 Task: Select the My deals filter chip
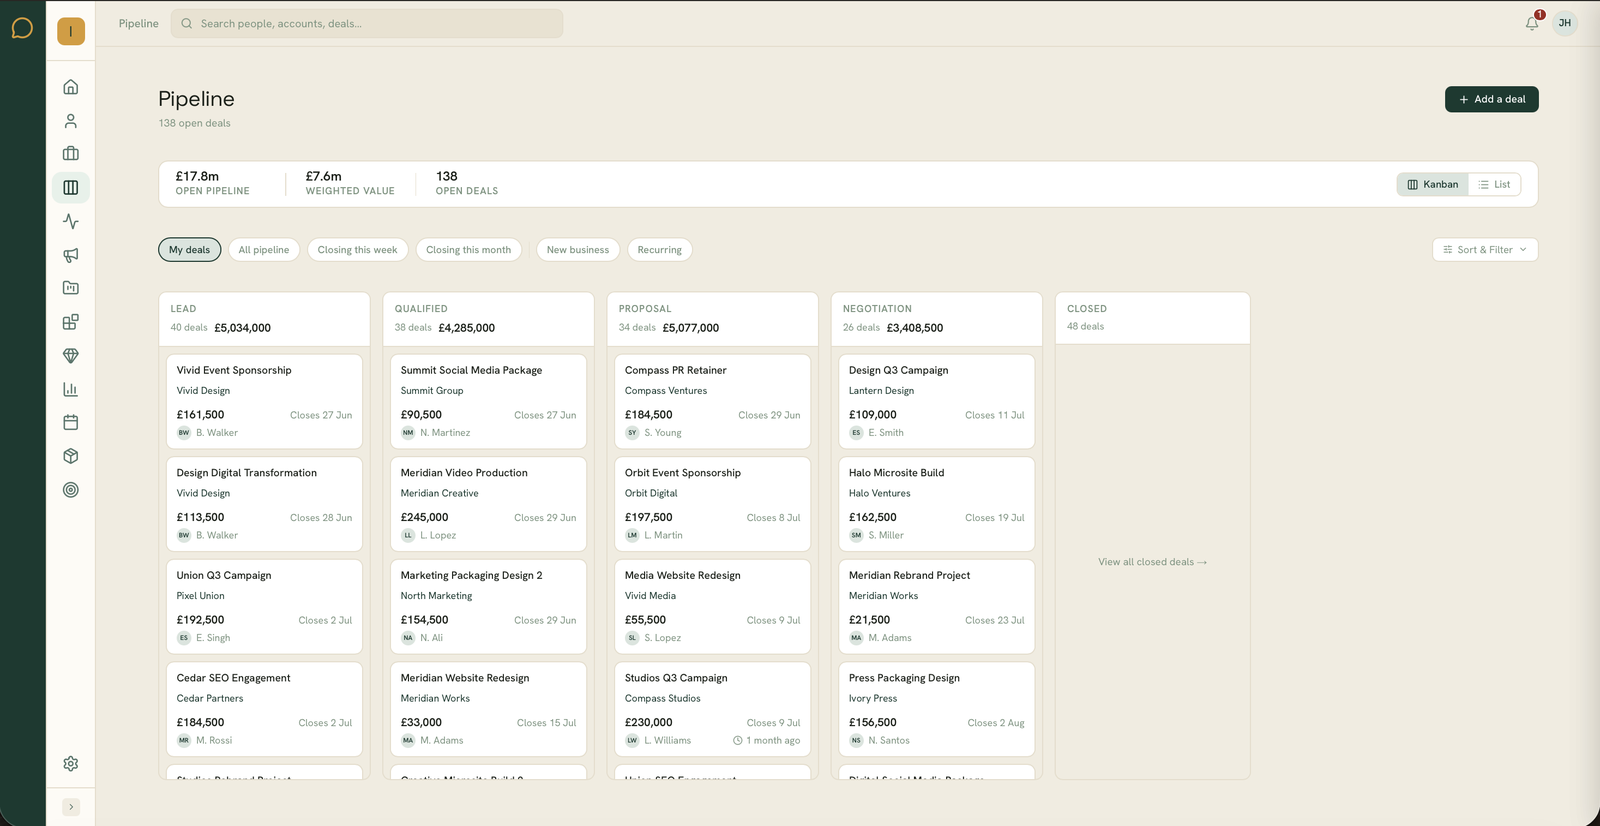pos(190,250)
